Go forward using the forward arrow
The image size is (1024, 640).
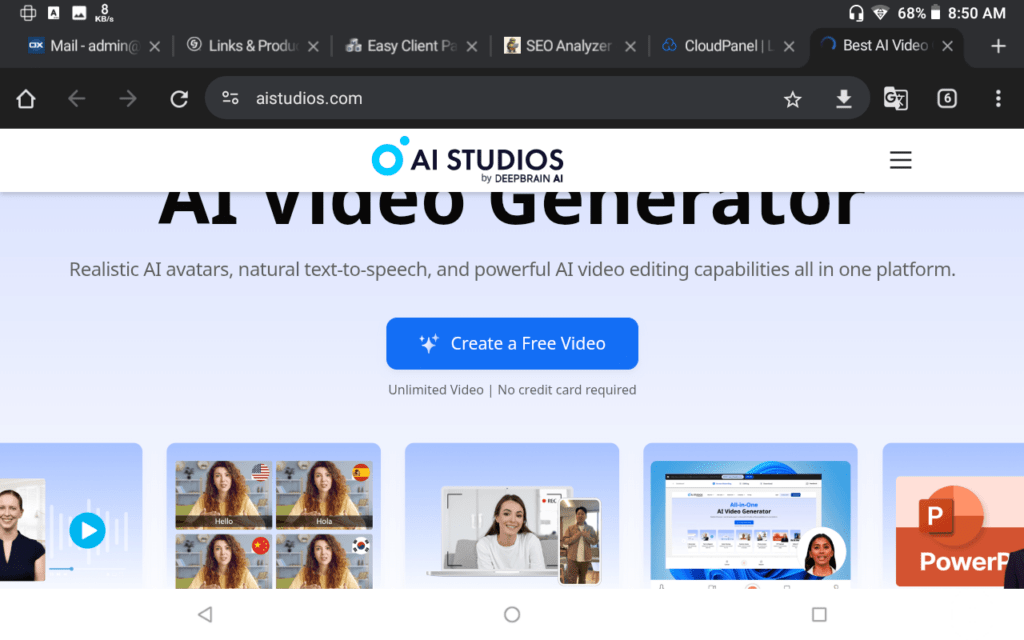(128, 99)
